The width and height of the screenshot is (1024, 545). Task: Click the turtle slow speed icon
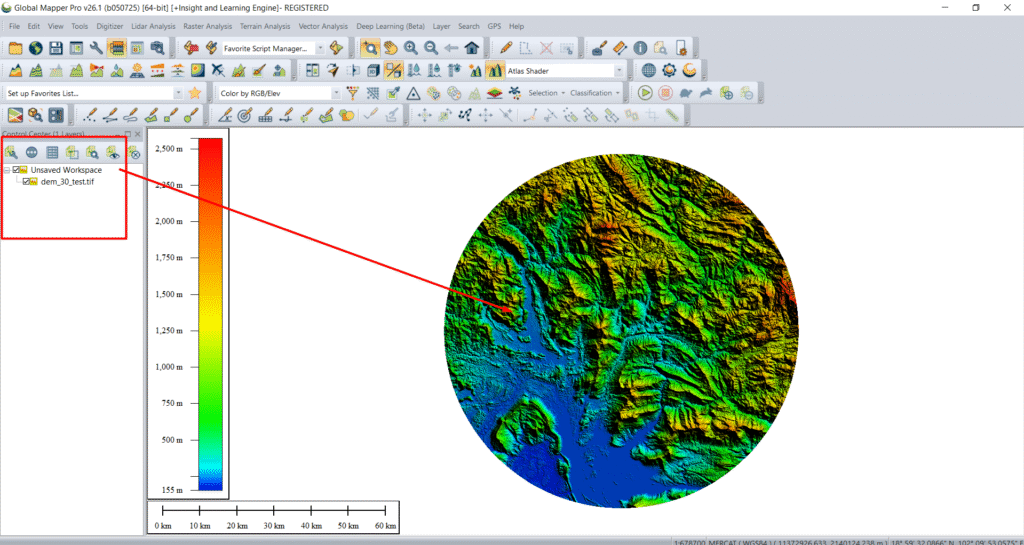(x=686, y=93)
